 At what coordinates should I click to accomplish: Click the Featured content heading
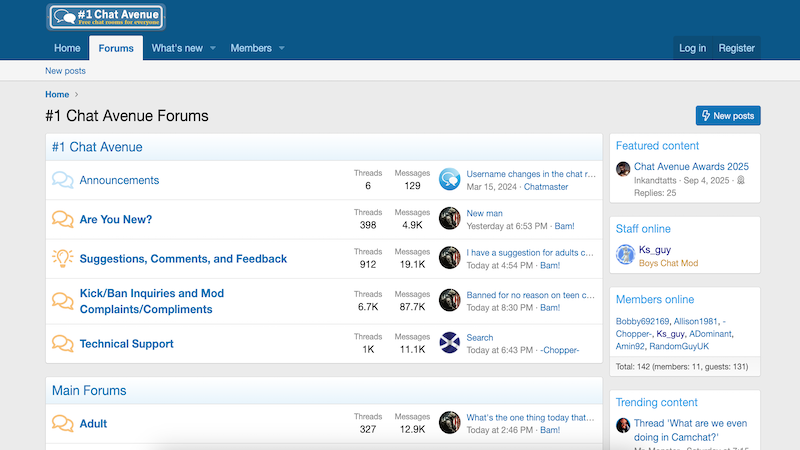click(657, 145)
